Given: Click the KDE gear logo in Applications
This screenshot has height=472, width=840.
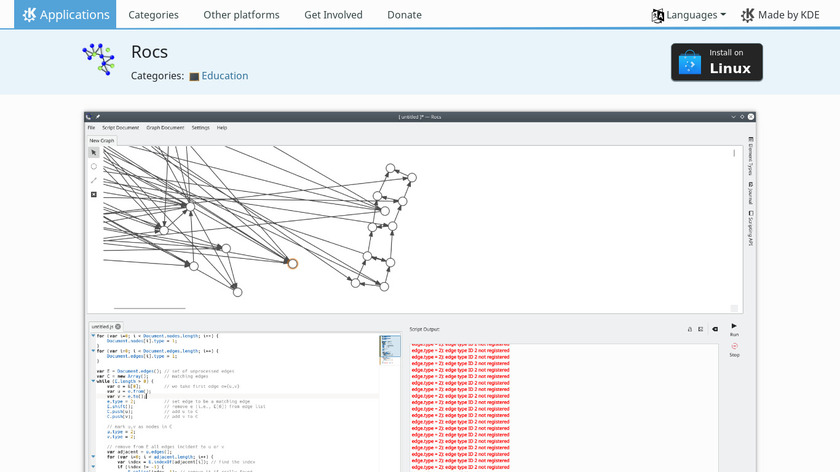Looking at the screenshot, I should pyautogui.click(x=29, y=14).
